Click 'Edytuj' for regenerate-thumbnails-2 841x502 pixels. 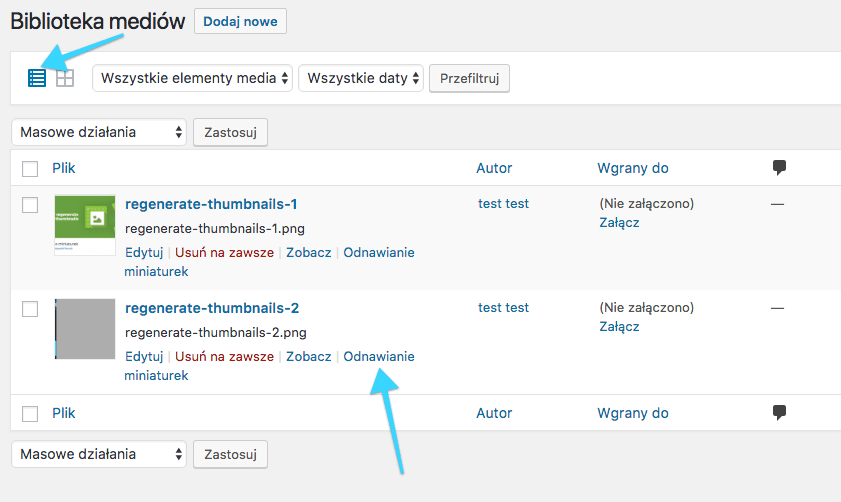(x=144, y=357)
